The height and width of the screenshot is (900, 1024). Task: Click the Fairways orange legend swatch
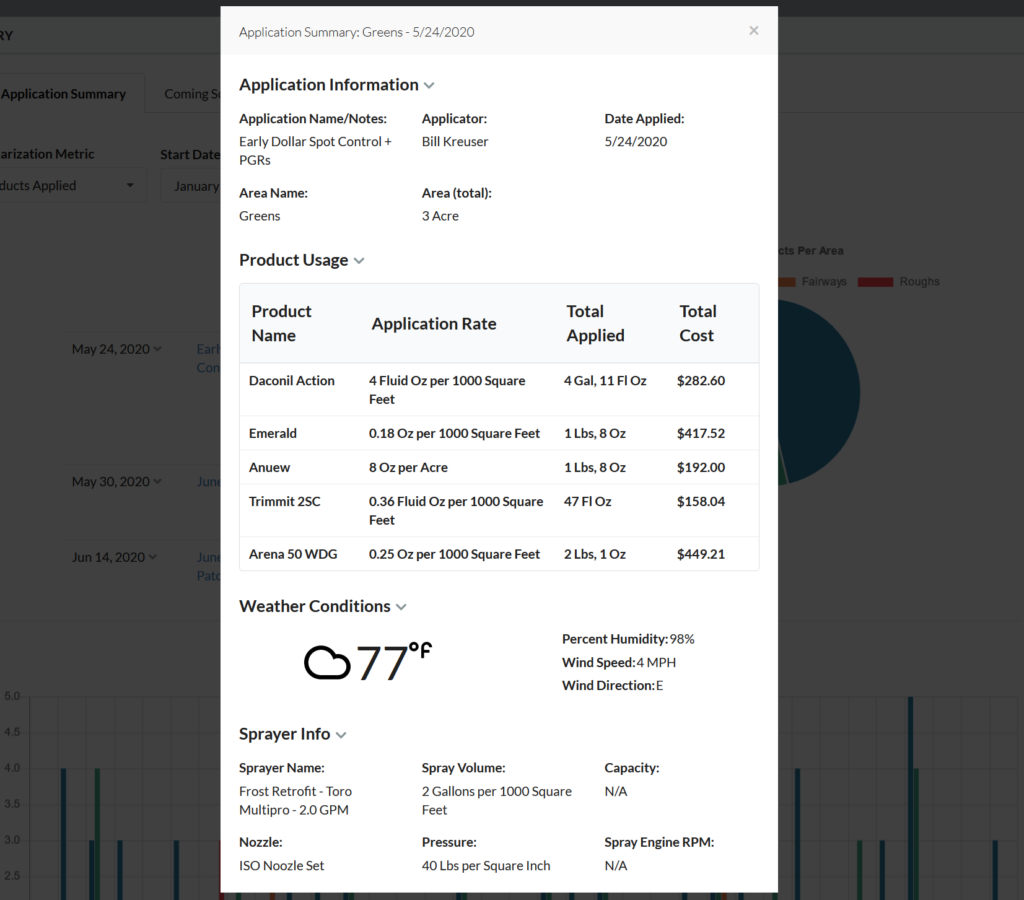(786, 281)
